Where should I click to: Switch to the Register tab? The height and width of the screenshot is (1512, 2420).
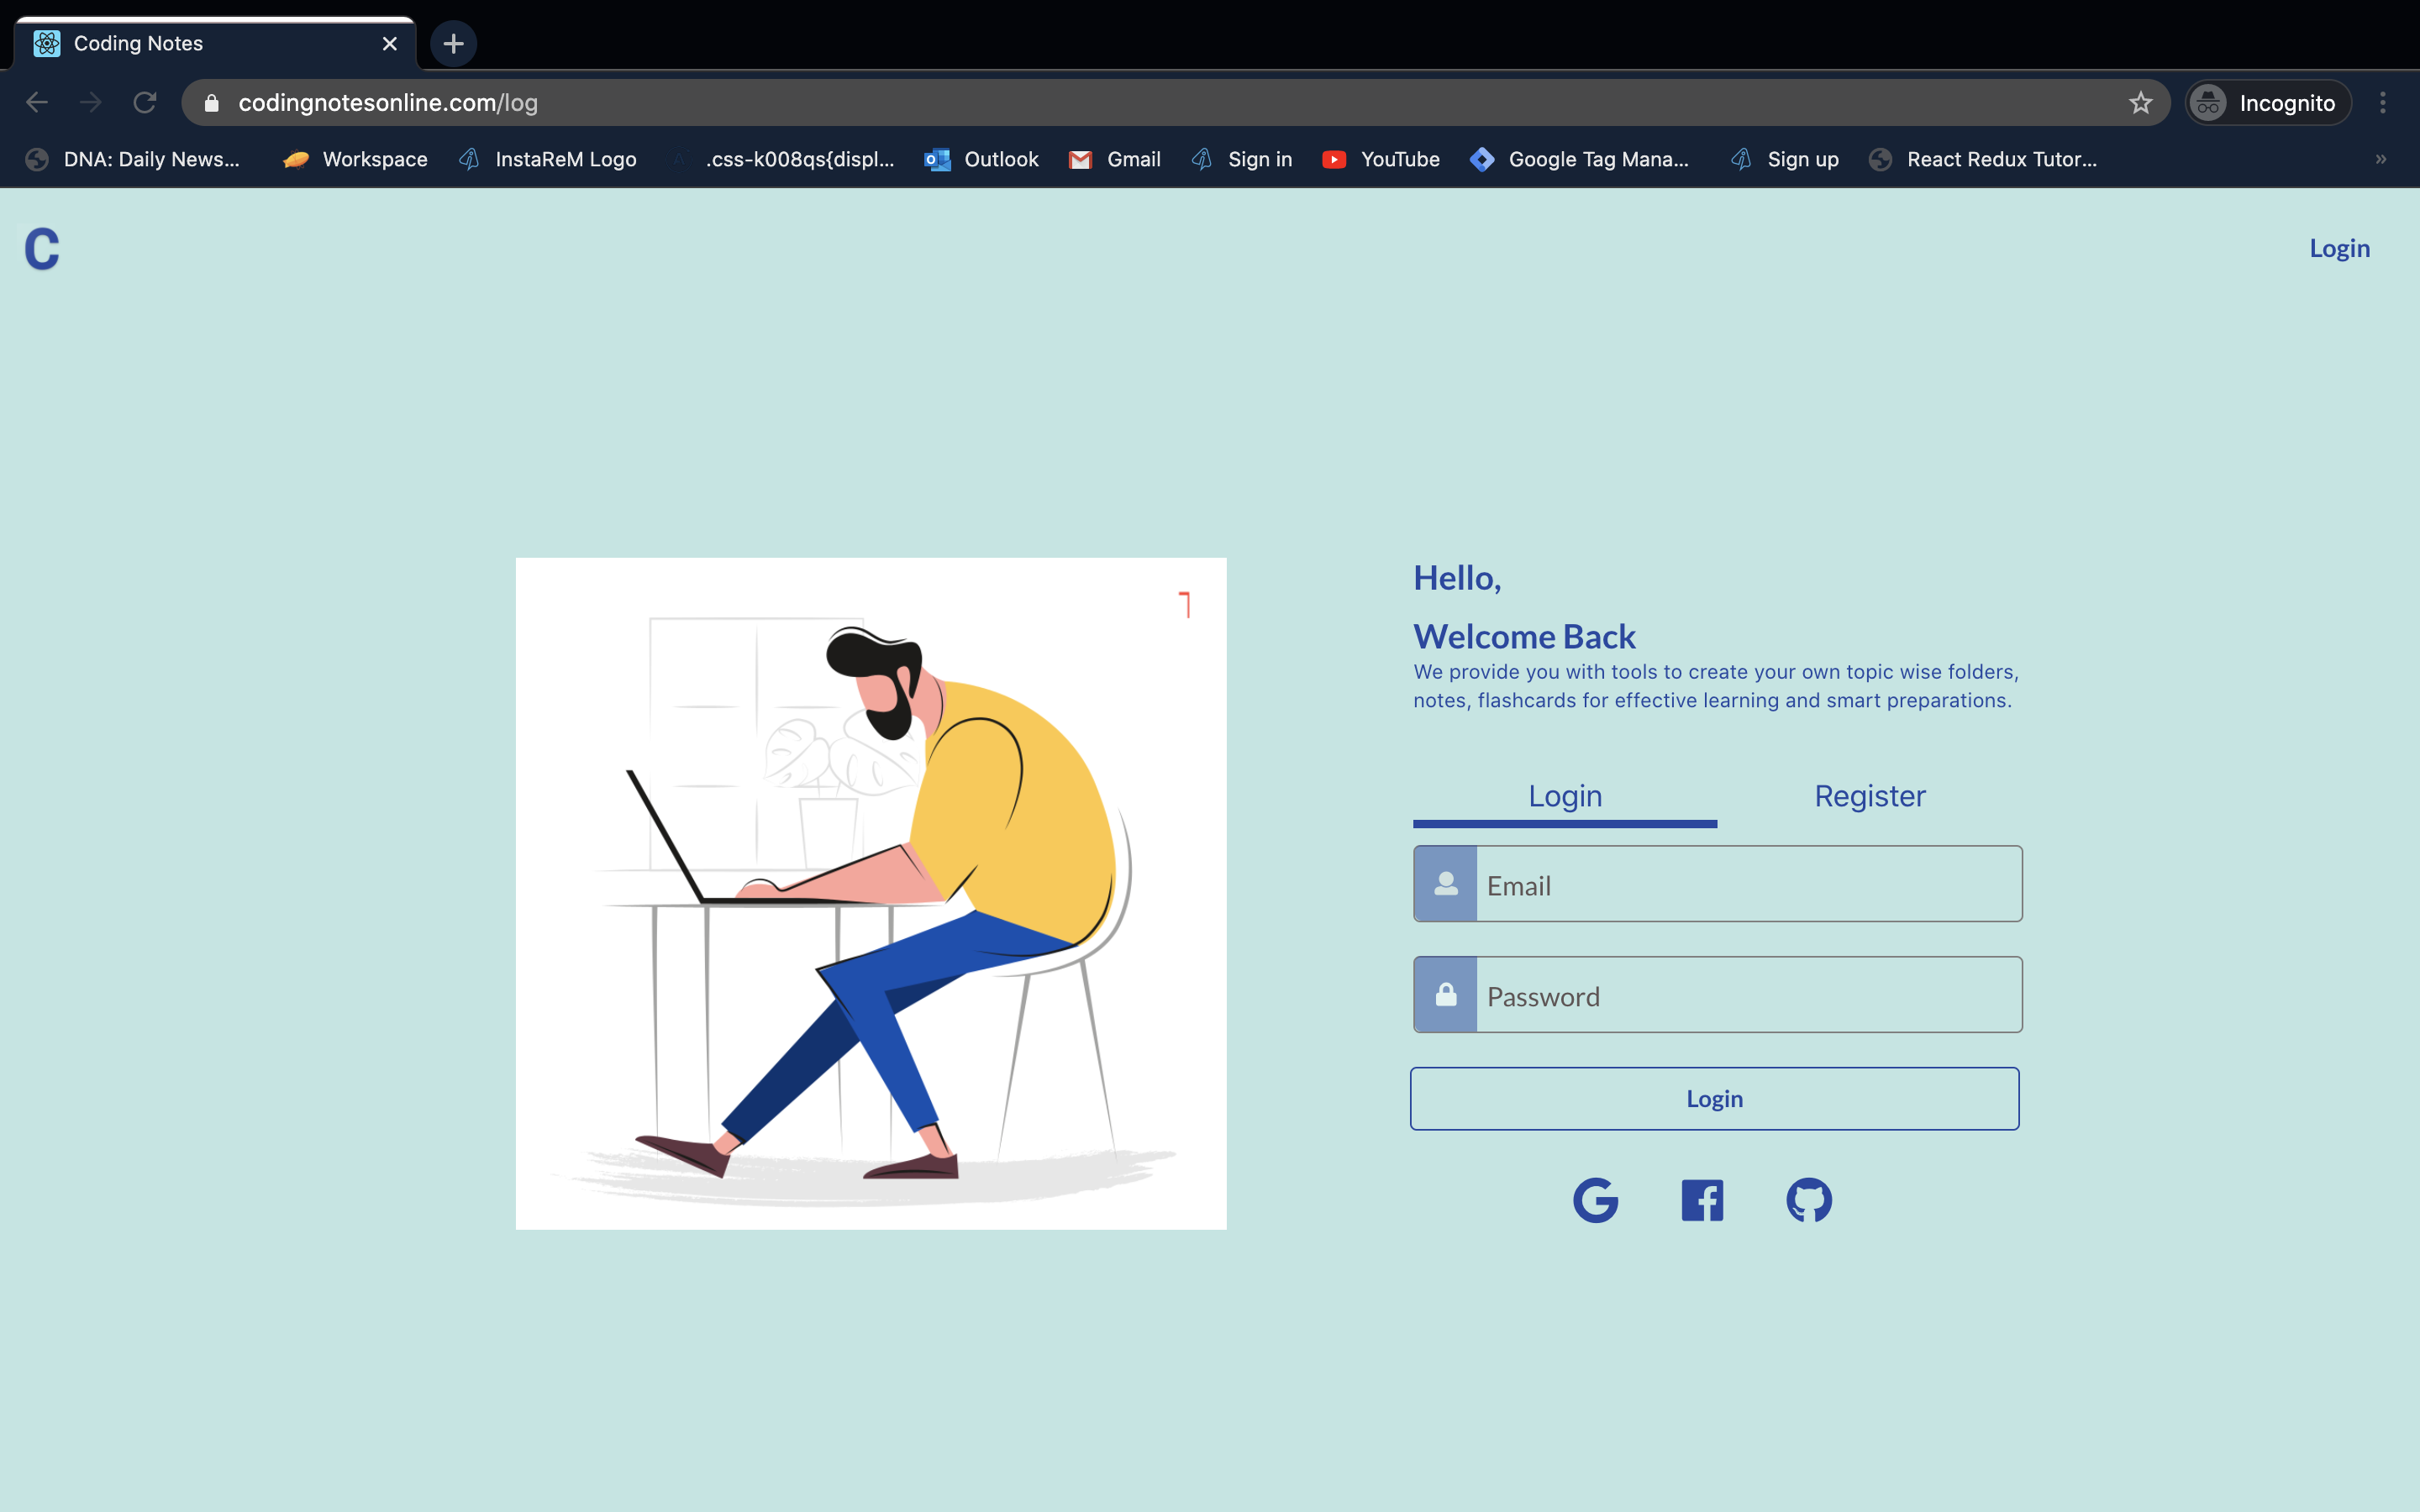[1869, 796]
